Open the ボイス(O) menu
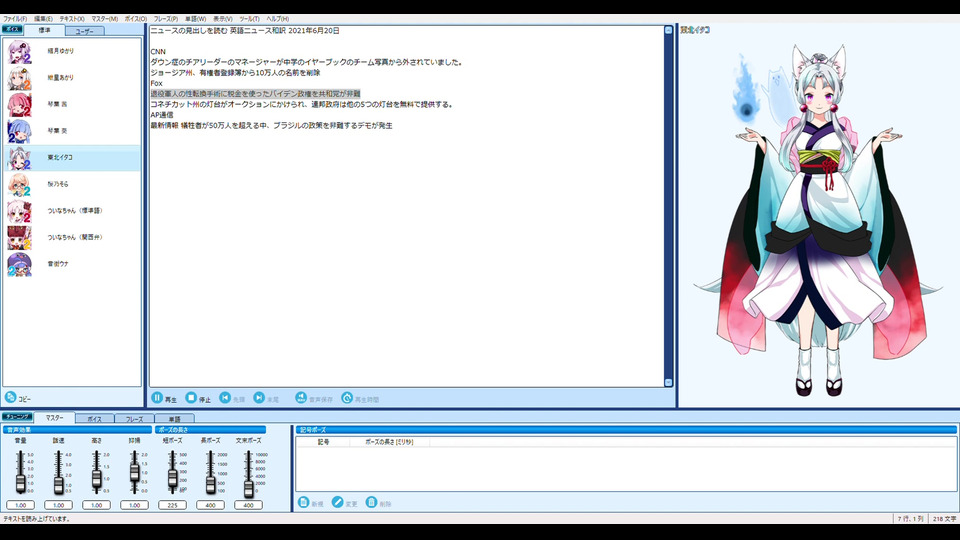Image resolution: width=960 pixels, height=540 pixels. click(136, 19)
